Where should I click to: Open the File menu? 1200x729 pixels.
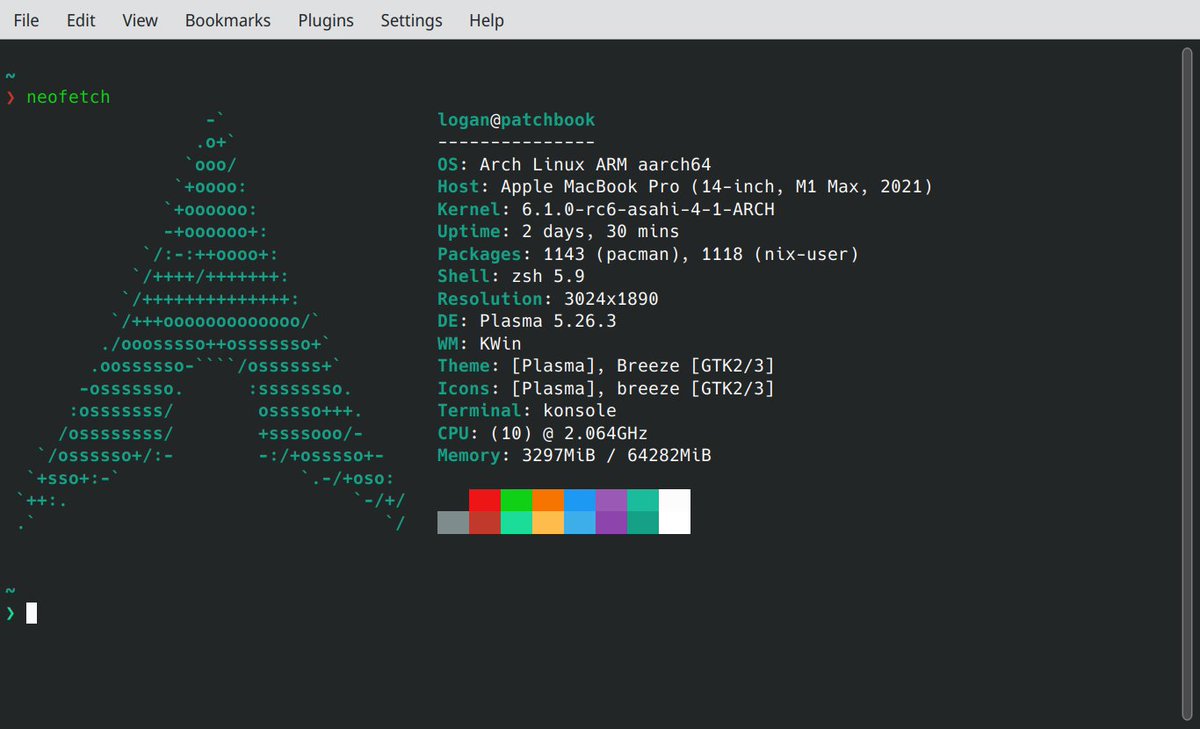tap(25, 20)
